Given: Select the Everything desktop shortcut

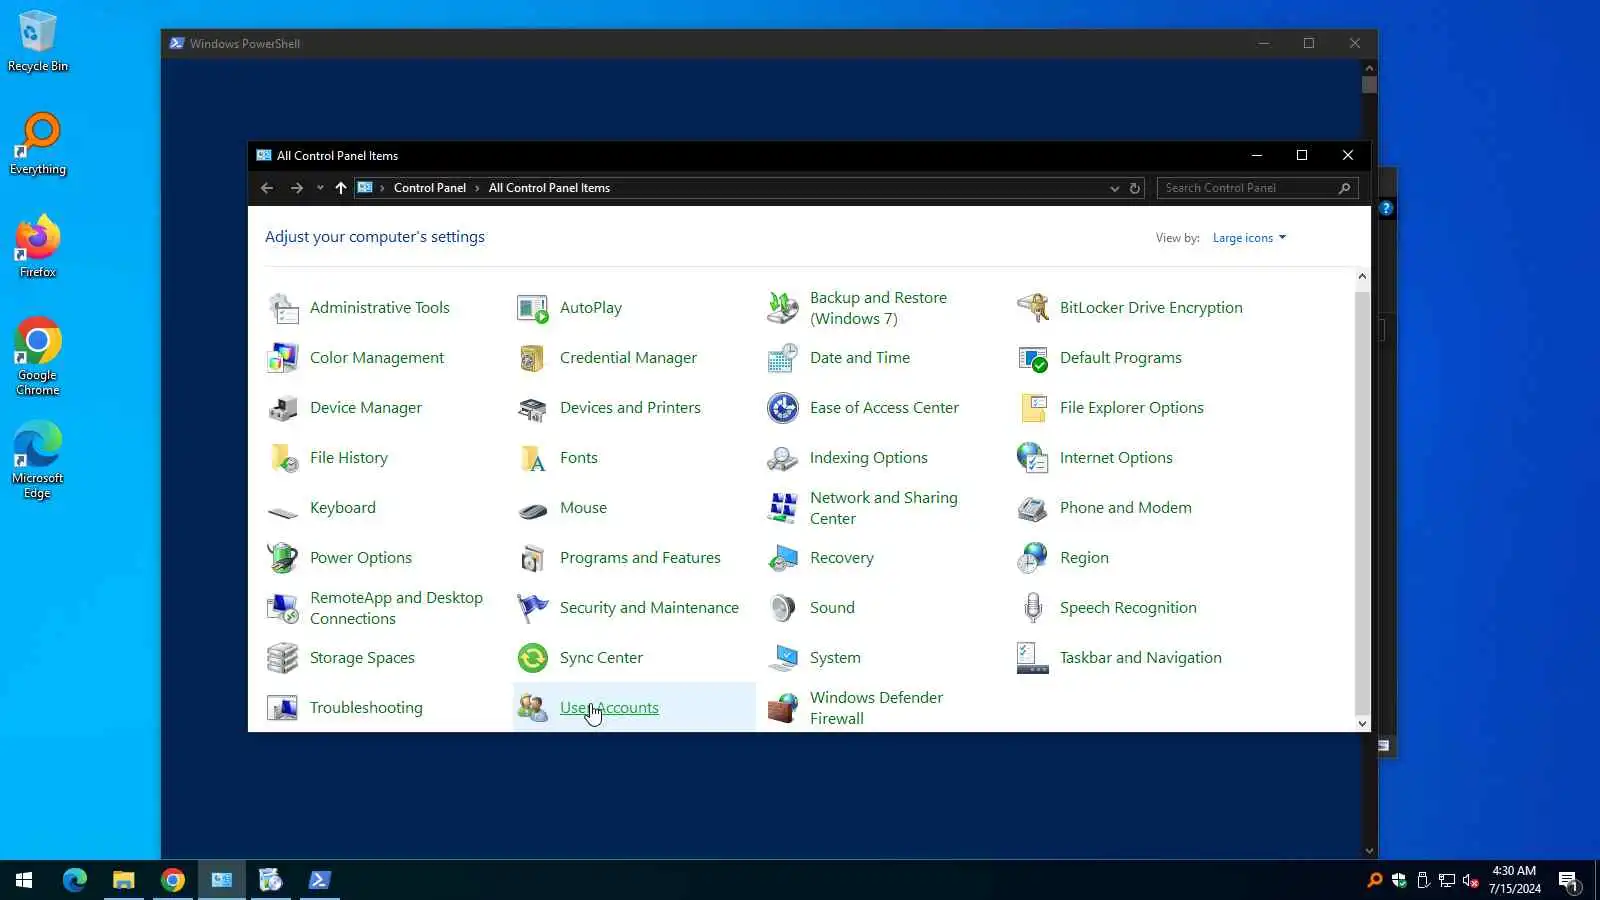Looking at the screenshot, I should click(38, 144).
